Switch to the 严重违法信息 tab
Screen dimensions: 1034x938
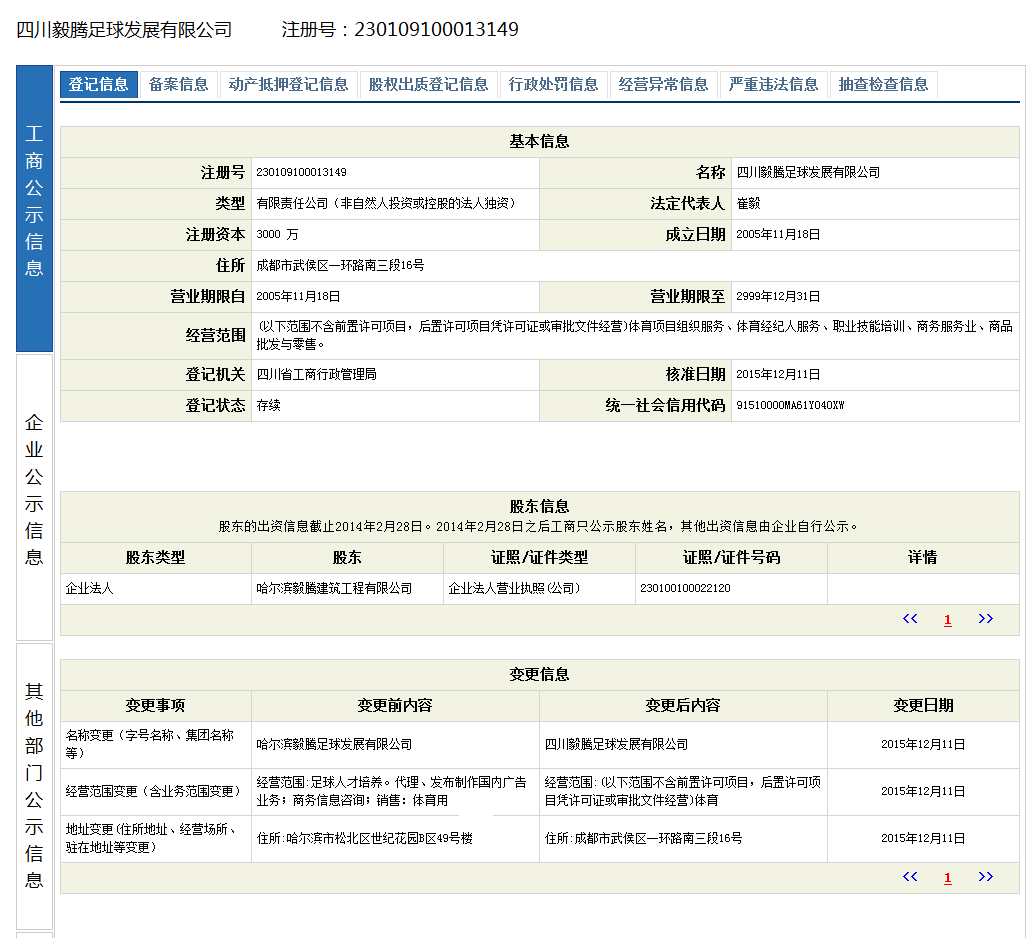(774, 84)
